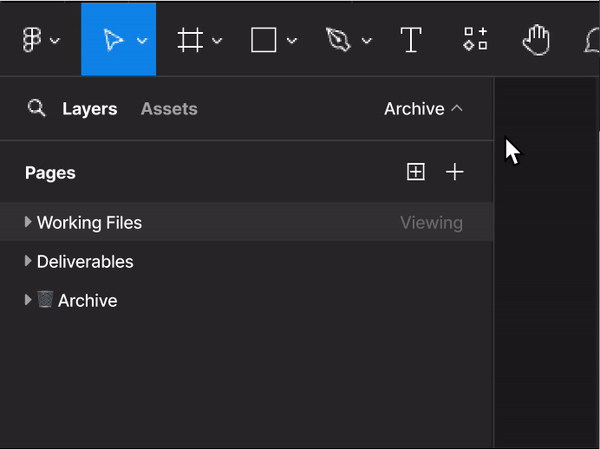
Task: Select the Frame tool
Action: pos(190,40)
